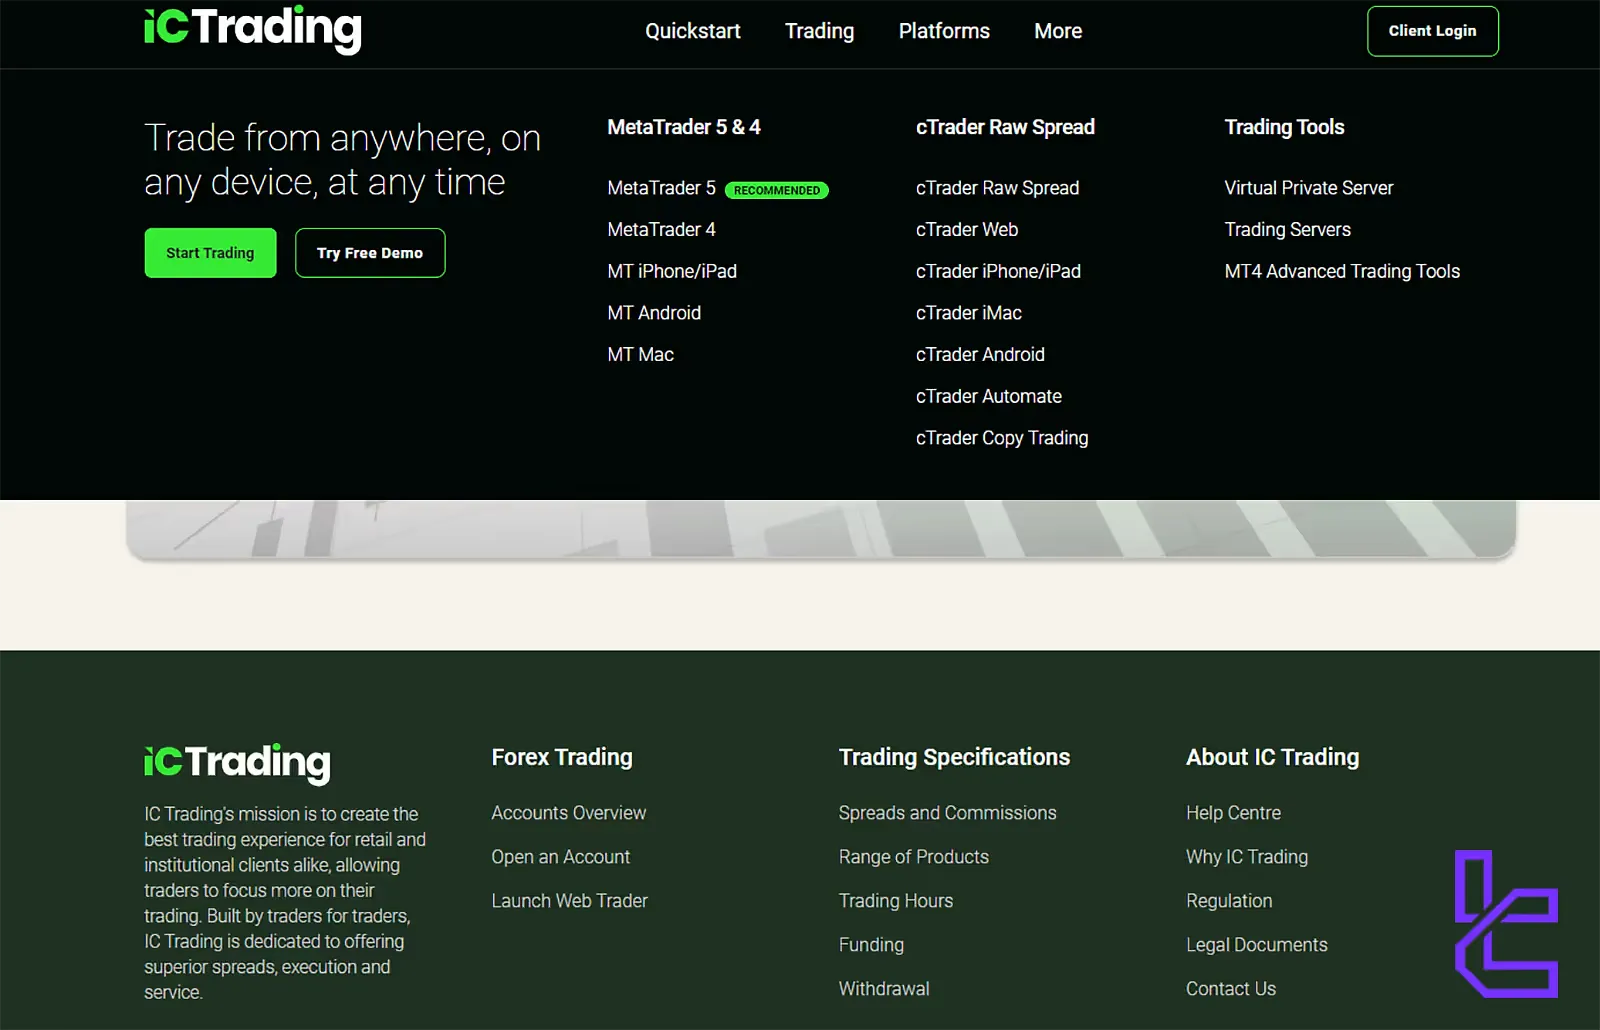Screen dimensions: 1600x1030
Task: Click the banner image below the menu
Action: click(x=820, y=529)
